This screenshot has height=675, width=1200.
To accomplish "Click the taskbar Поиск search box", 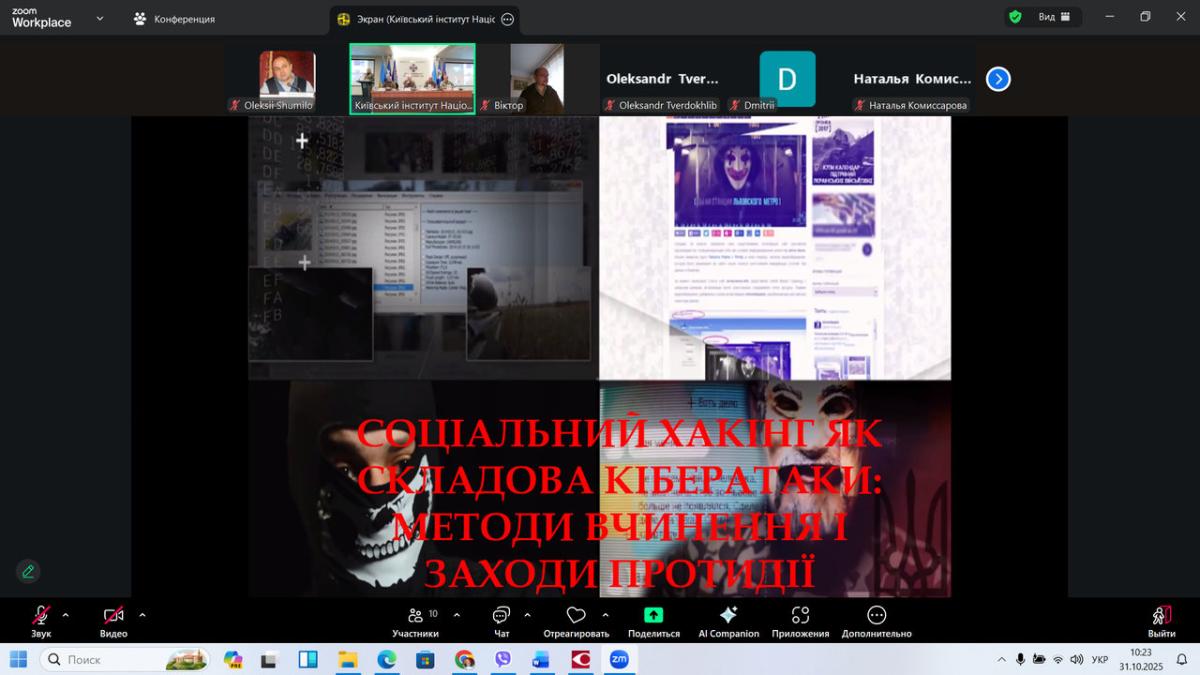I will 125,659.
